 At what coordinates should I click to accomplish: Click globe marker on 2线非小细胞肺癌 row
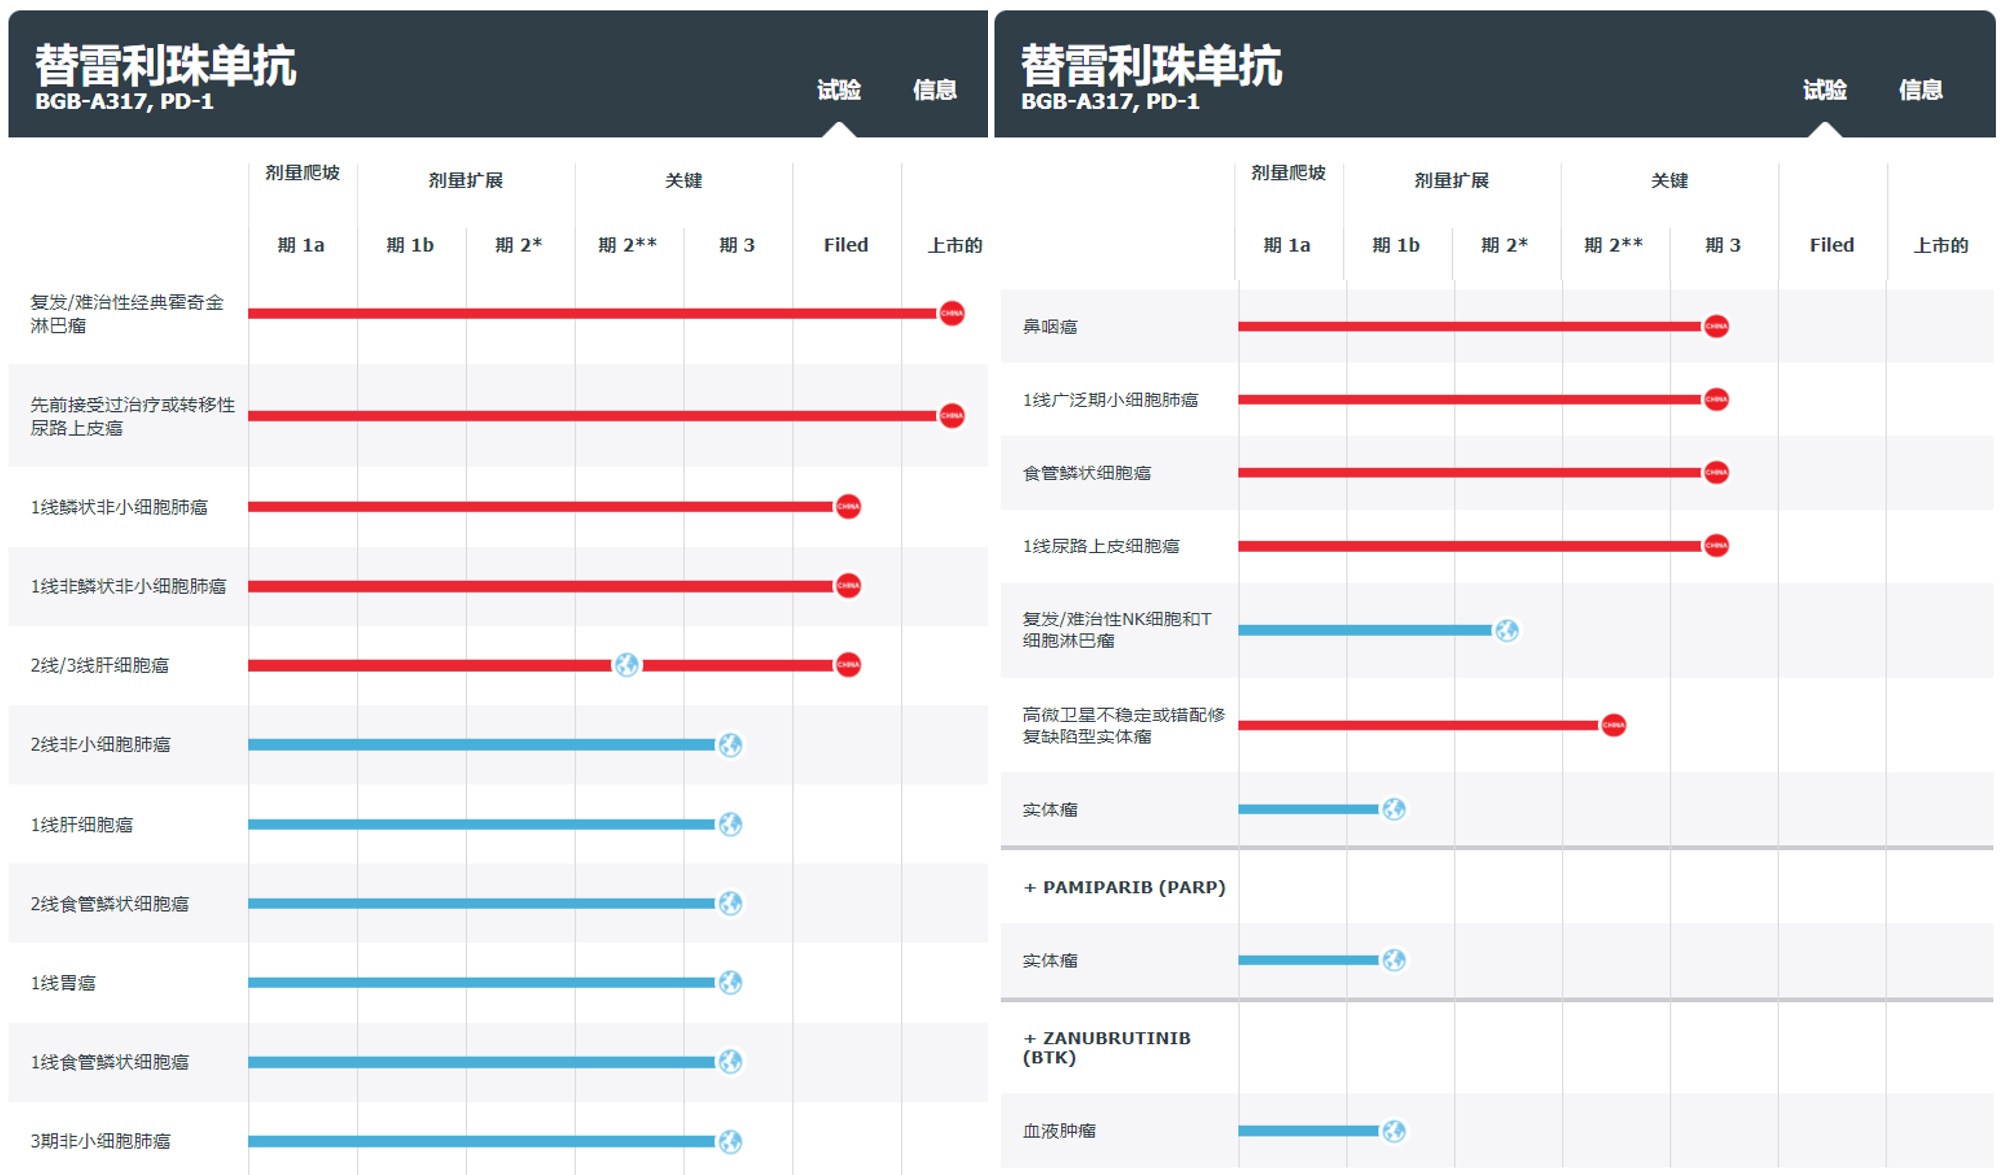(x=730, y=745)
